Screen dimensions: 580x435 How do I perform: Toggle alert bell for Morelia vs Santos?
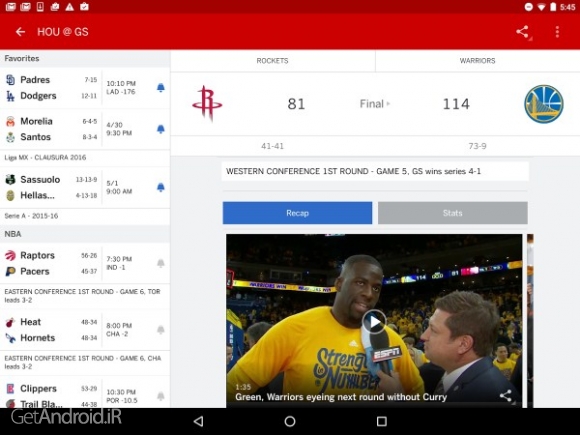tap(161, 129)
